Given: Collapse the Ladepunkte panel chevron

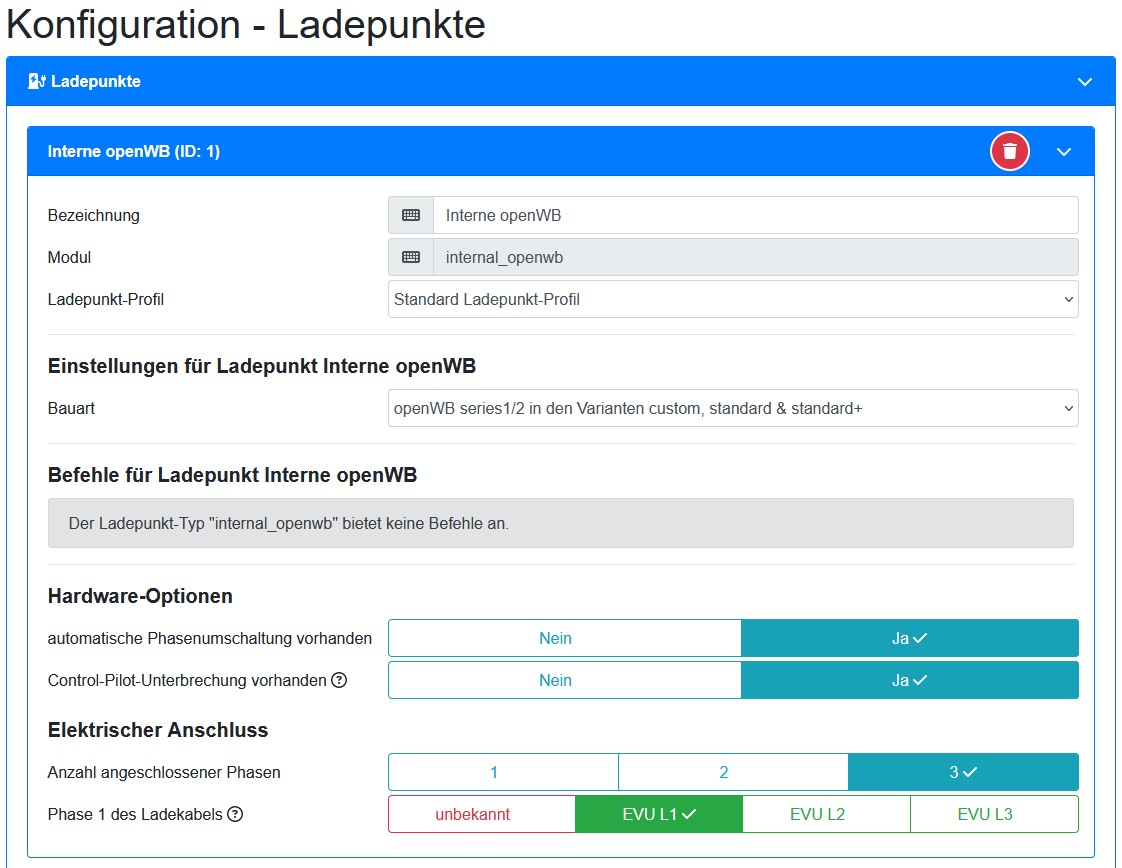Looking at the screenshot, I should tap(1085, 82).
